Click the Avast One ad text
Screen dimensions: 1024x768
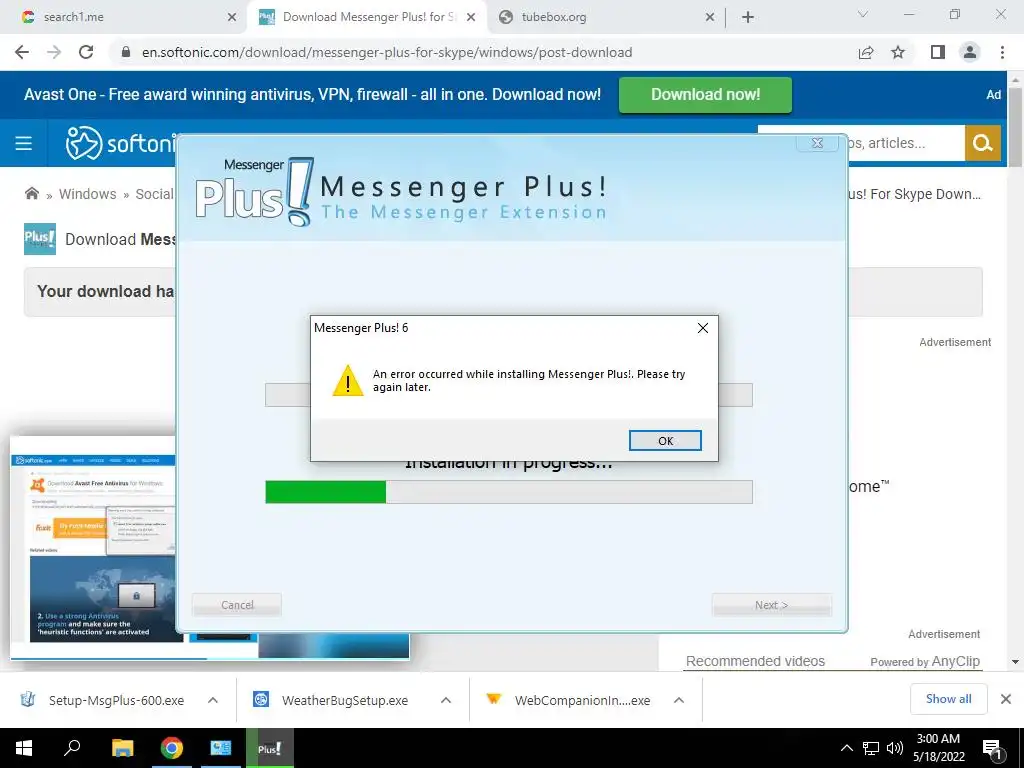coord(312,95)
